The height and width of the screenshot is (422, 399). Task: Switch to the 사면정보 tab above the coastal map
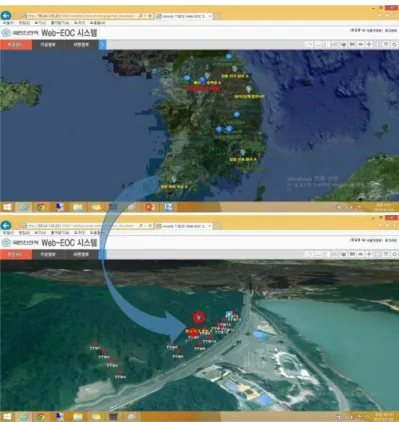point(81,254)
